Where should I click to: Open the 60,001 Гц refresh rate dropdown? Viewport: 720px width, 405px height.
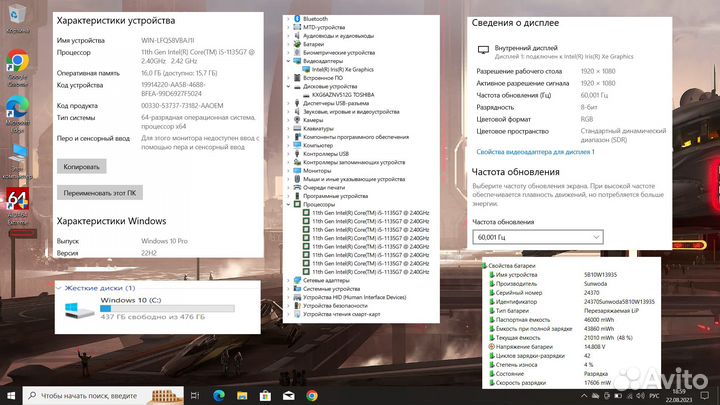click(x=538, y=237)
